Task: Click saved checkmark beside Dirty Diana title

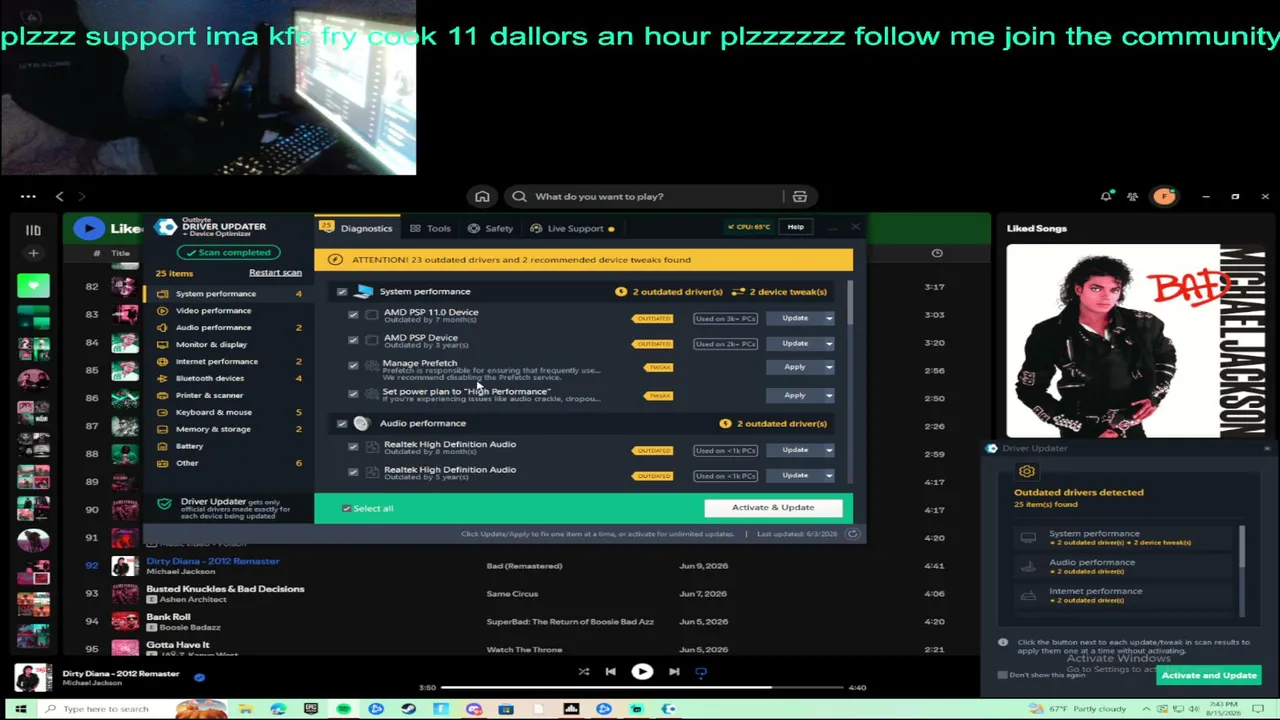Action: tap(199, 677)
